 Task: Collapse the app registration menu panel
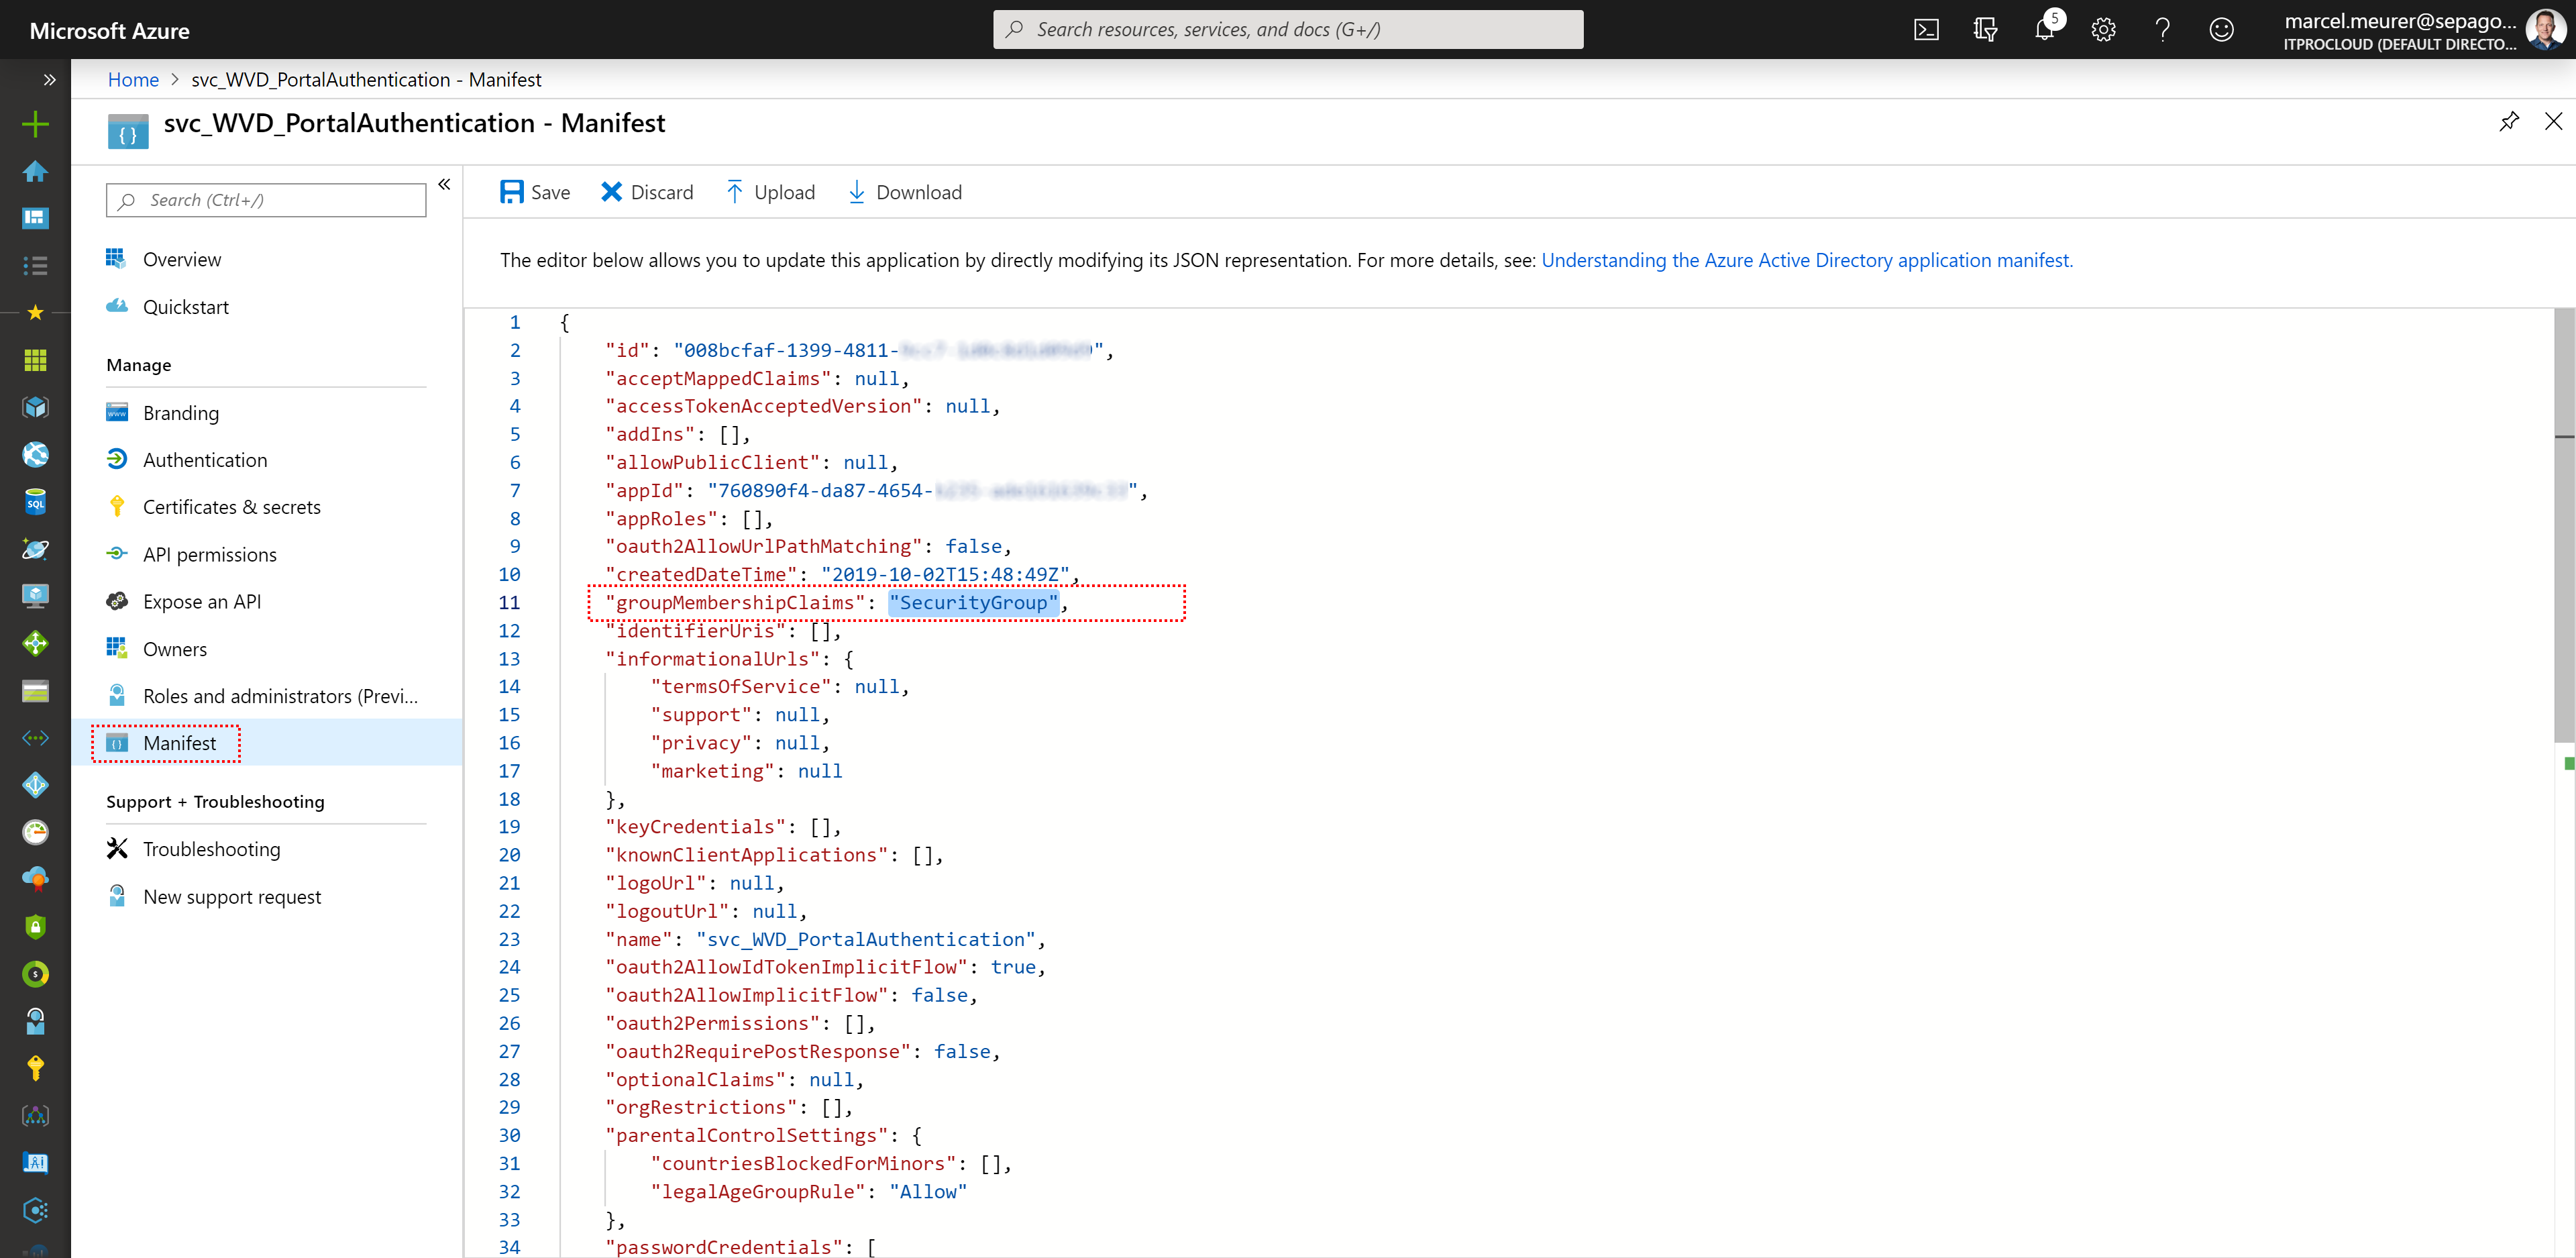click(445, 184)
